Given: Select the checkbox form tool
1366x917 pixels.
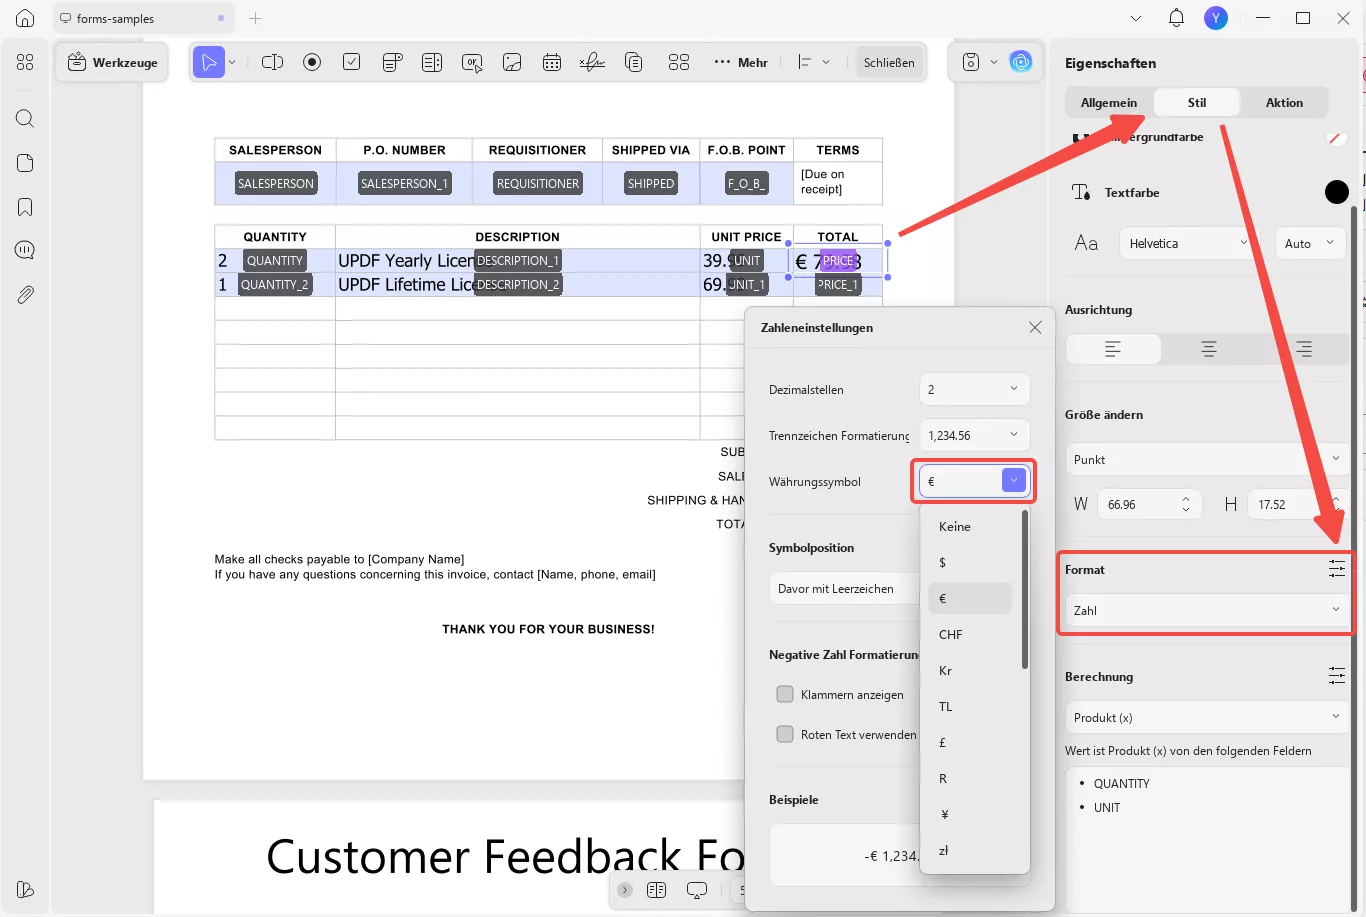Looking at the screenshot, I should (x=352, y=62).
